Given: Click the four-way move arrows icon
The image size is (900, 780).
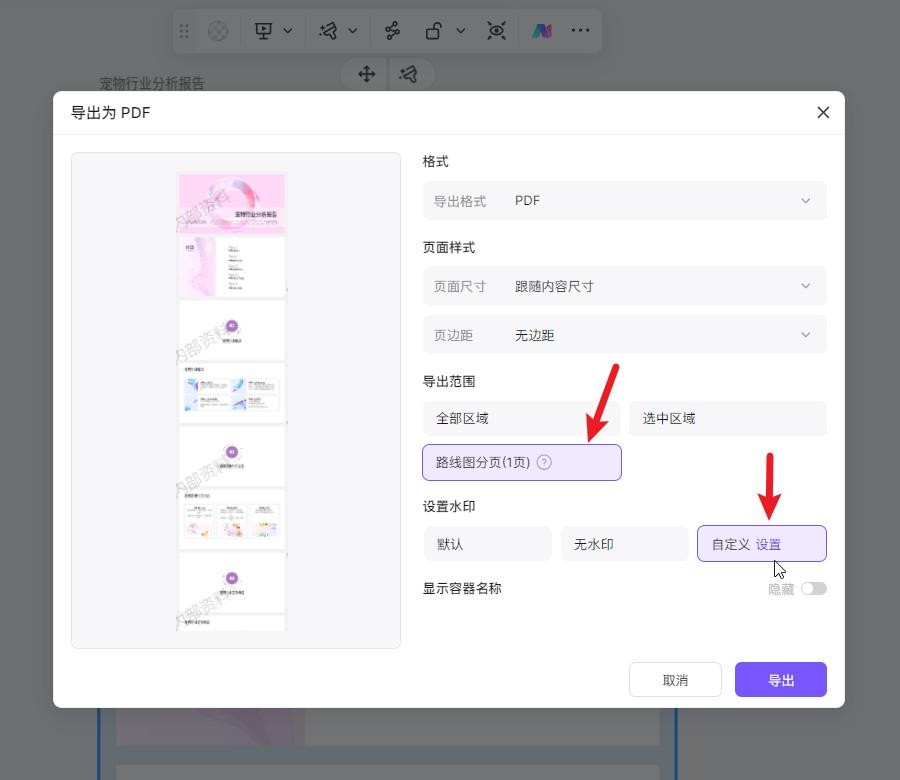Looking at the screenshot, I should [x=367, y=74].
